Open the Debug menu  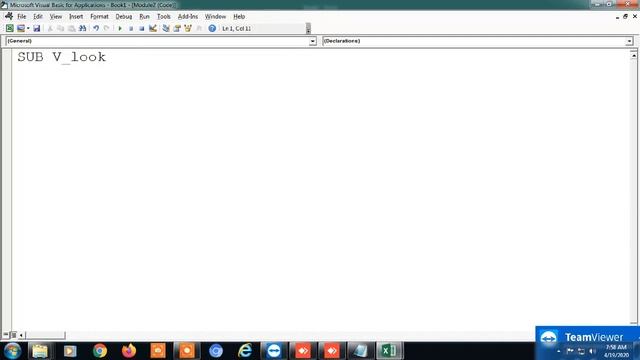point(124,16)
